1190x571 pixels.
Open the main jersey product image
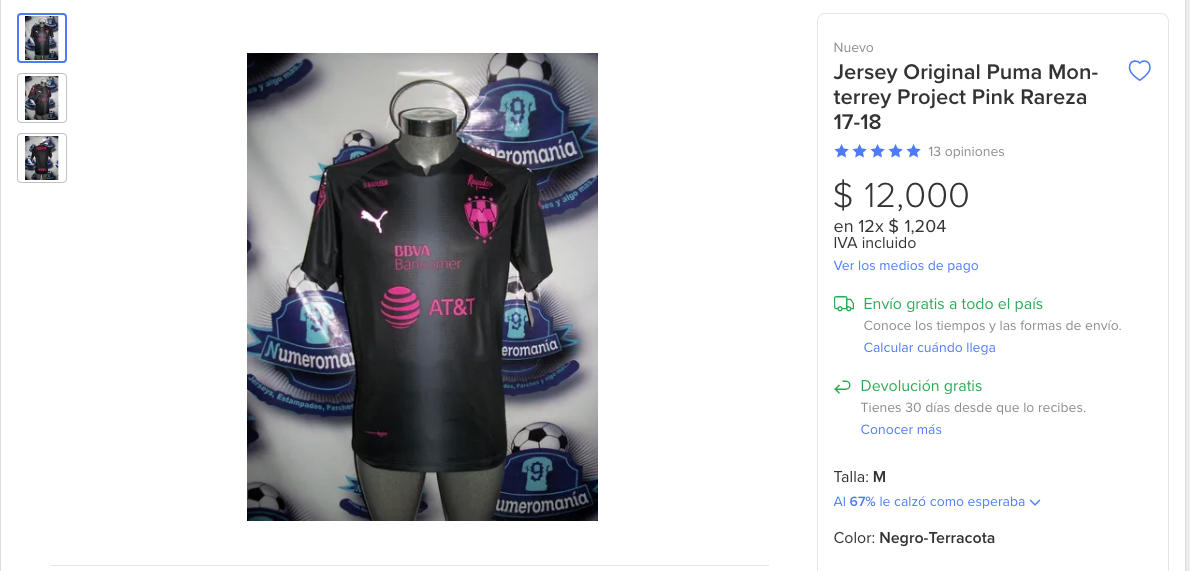[x=422, y=287]
